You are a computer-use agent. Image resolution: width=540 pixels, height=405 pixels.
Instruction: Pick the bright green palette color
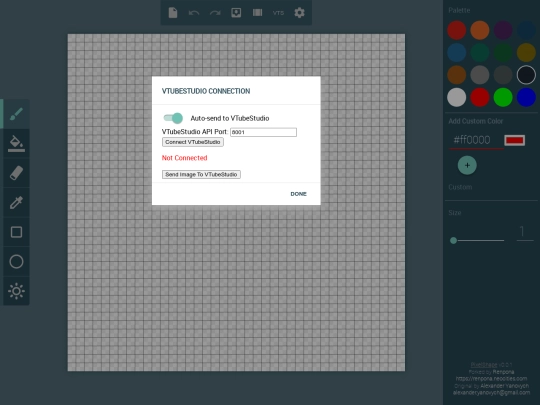[503, 97]
